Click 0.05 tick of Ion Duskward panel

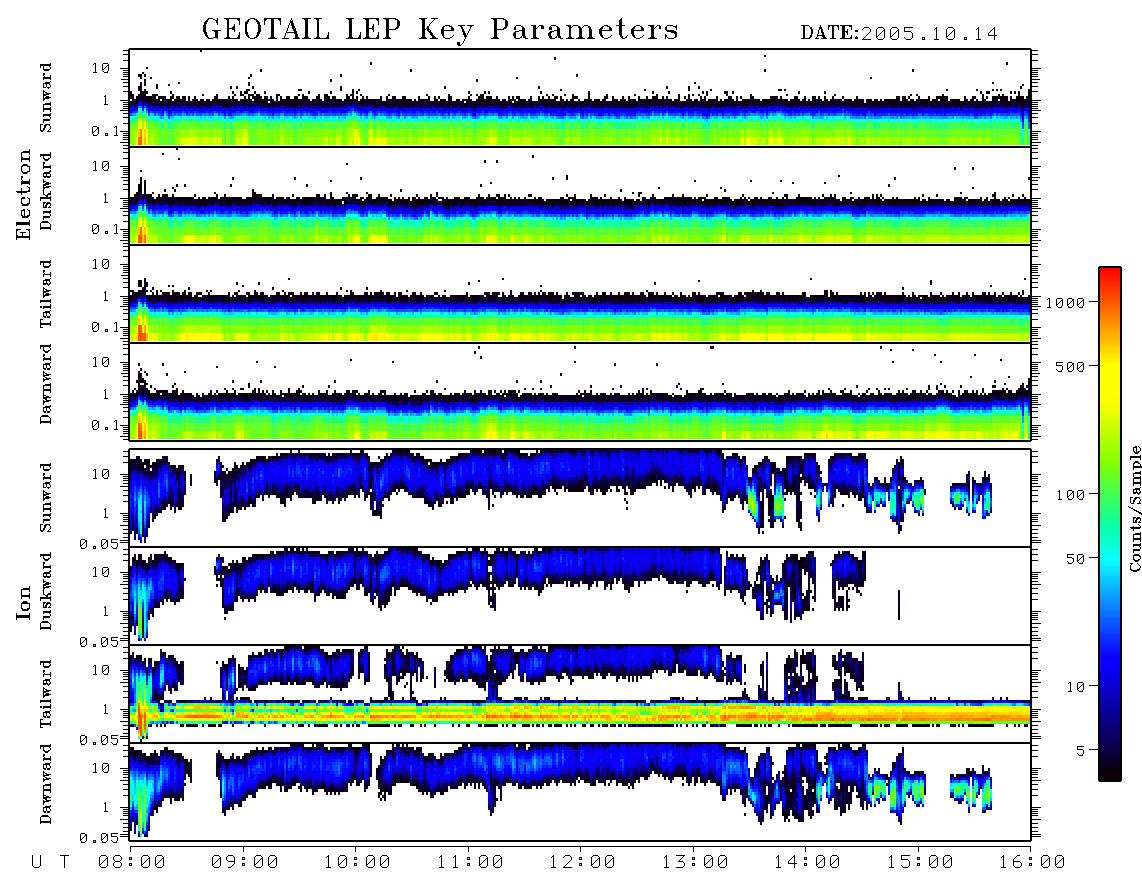(x=98, y=642)
